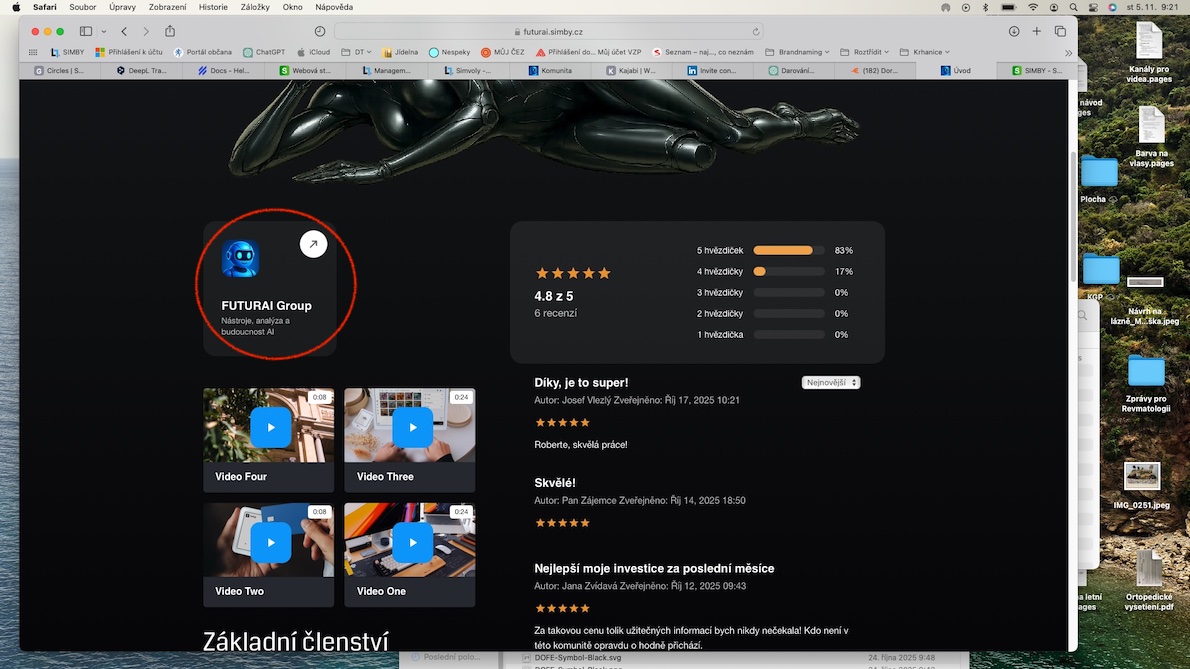Toggle the Safari sidebar
The image size is (1190, 669).
point(86,31)
